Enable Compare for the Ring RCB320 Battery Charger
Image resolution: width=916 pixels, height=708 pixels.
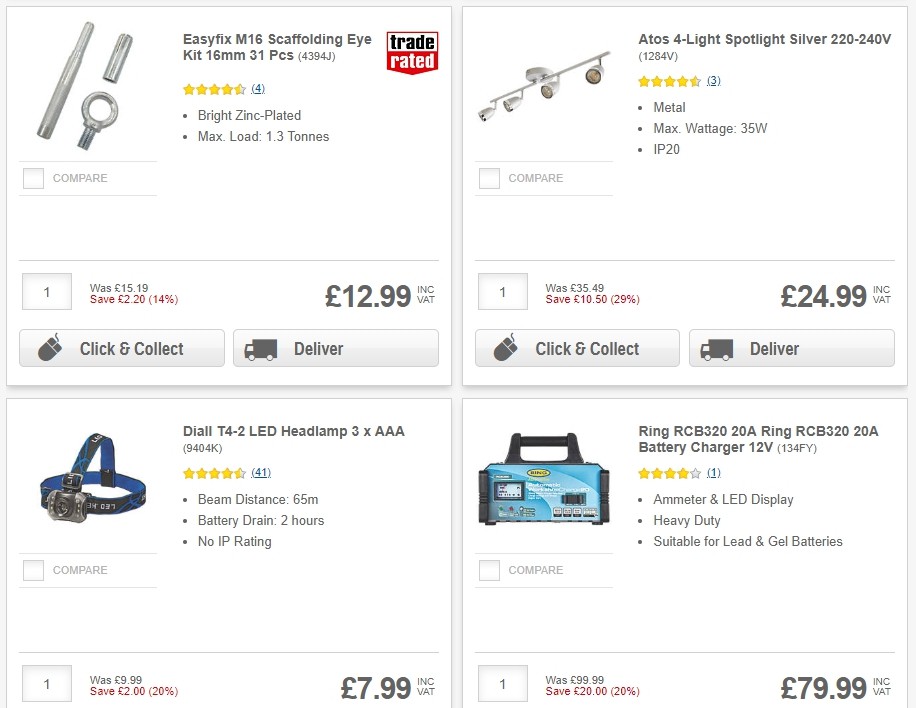489,571
